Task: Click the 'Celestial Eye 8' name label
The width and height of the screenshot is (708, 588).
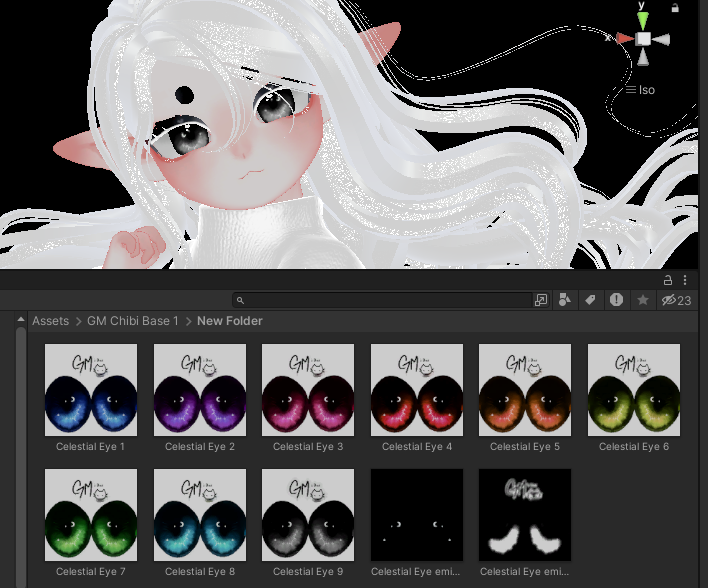Action: click(200, 572)
